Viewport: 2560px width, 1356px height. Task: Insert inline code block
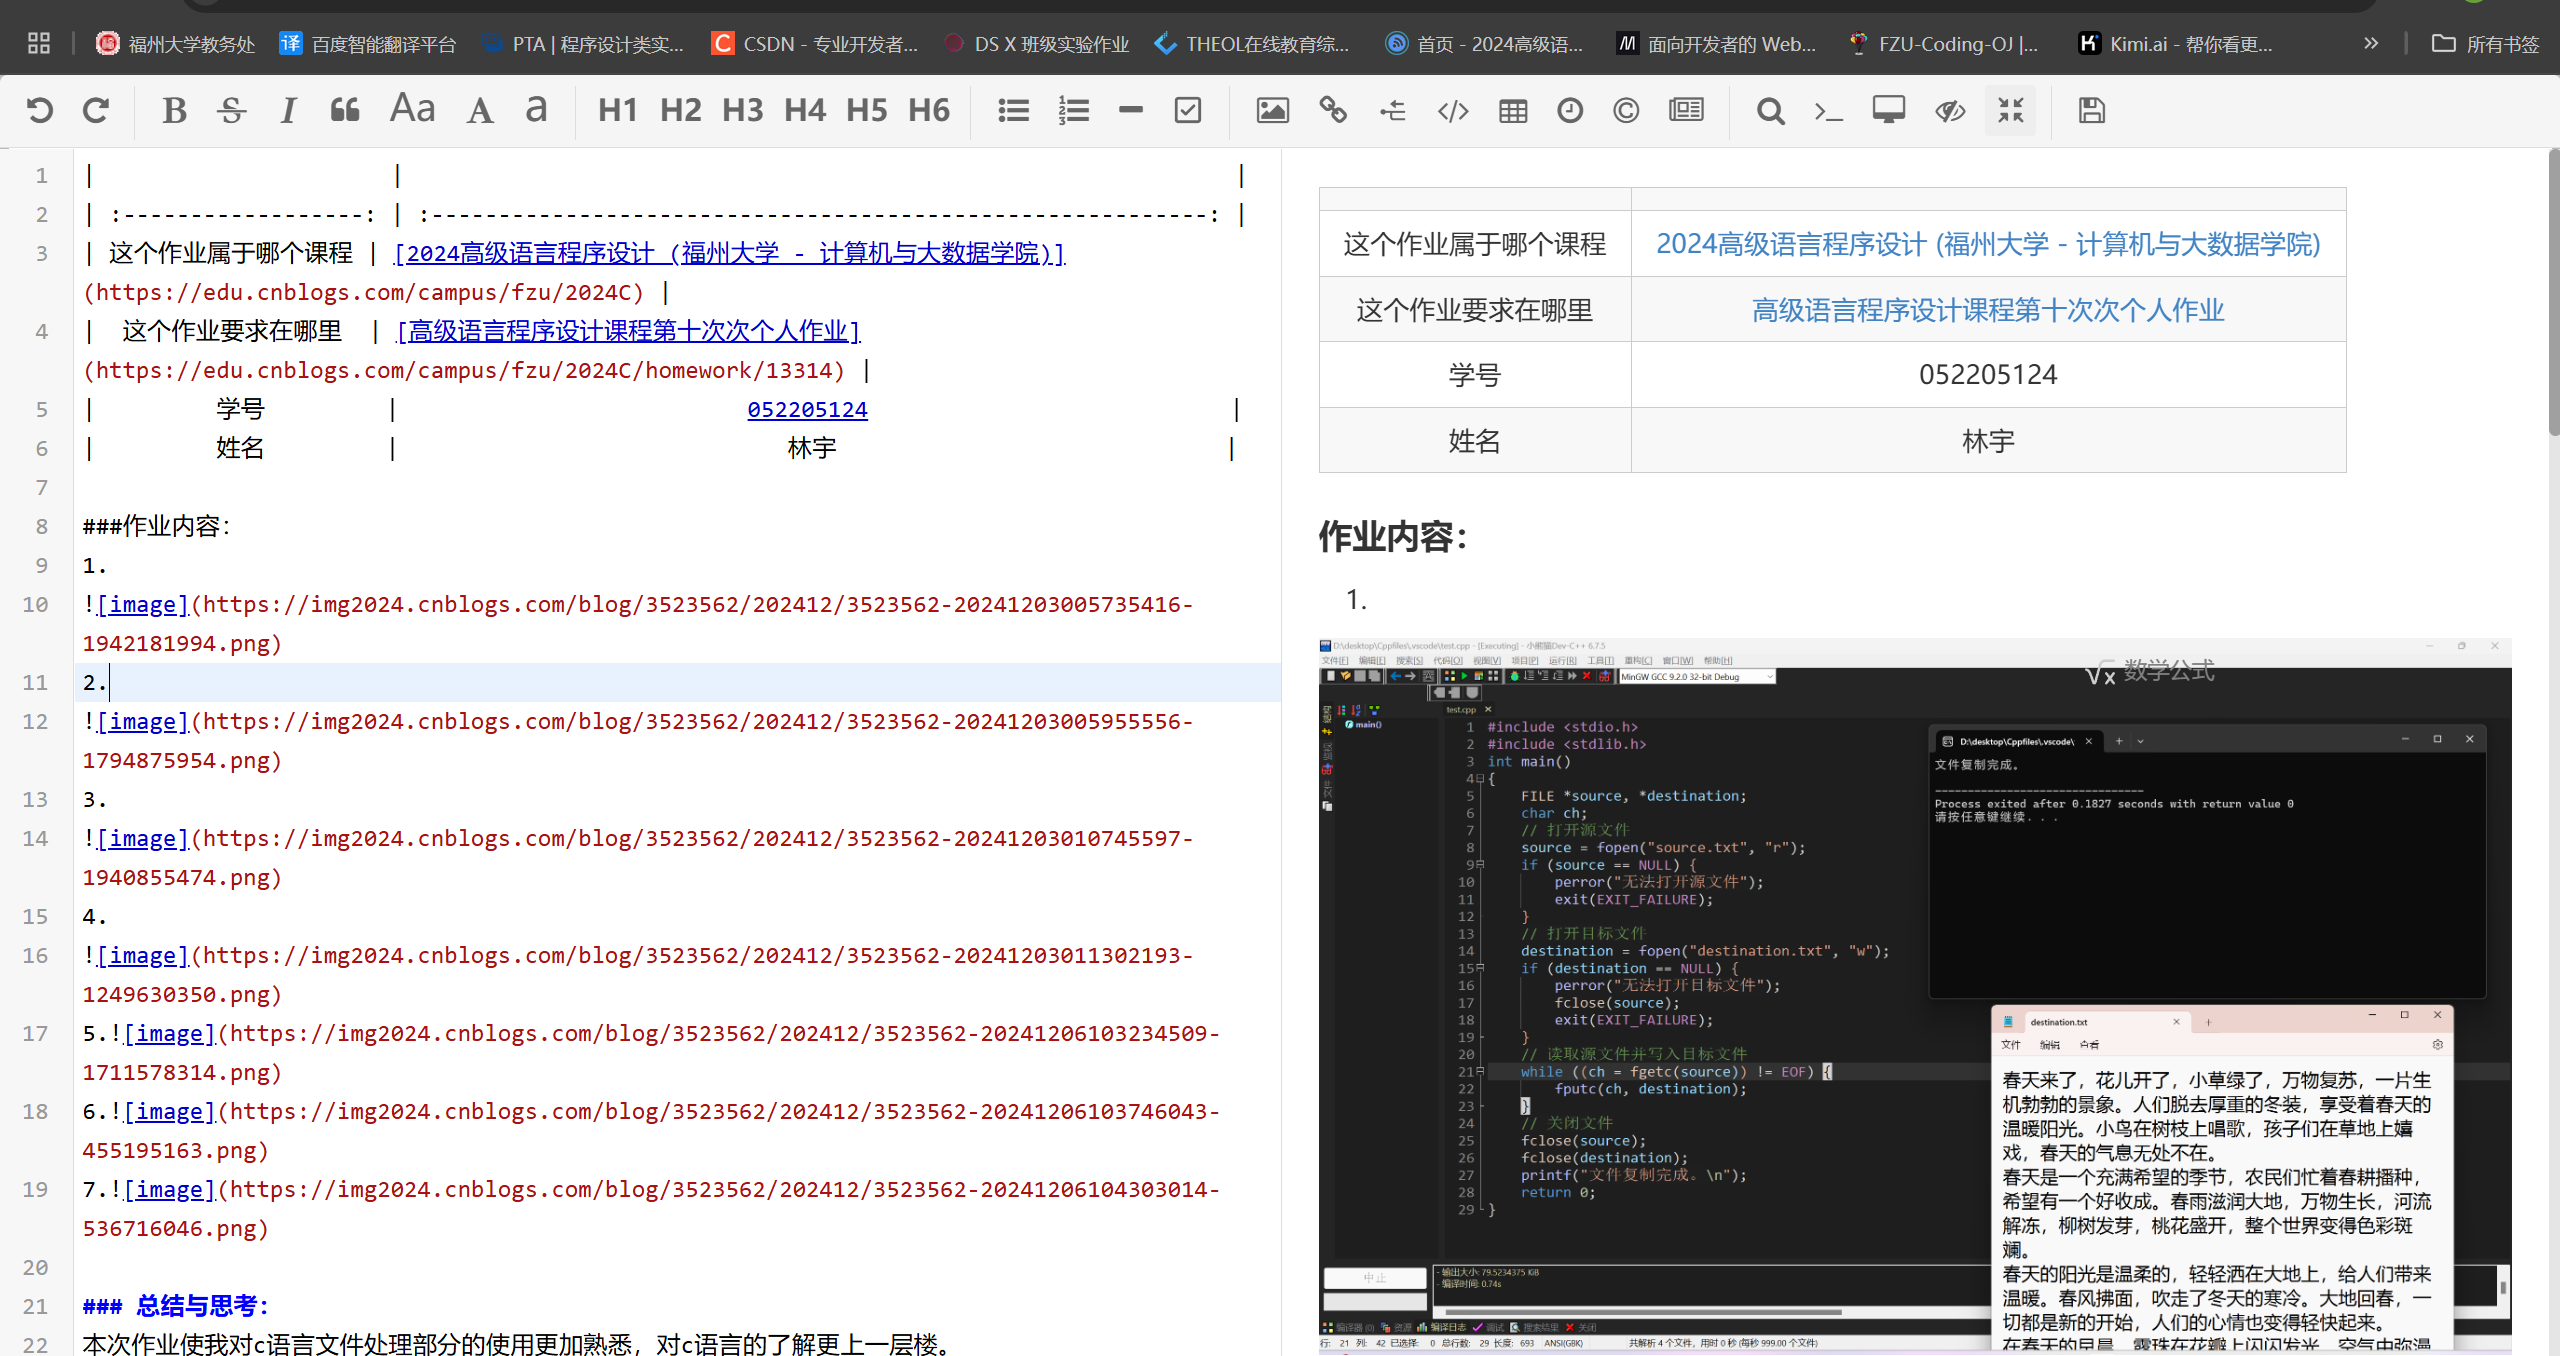[1452, 110]
